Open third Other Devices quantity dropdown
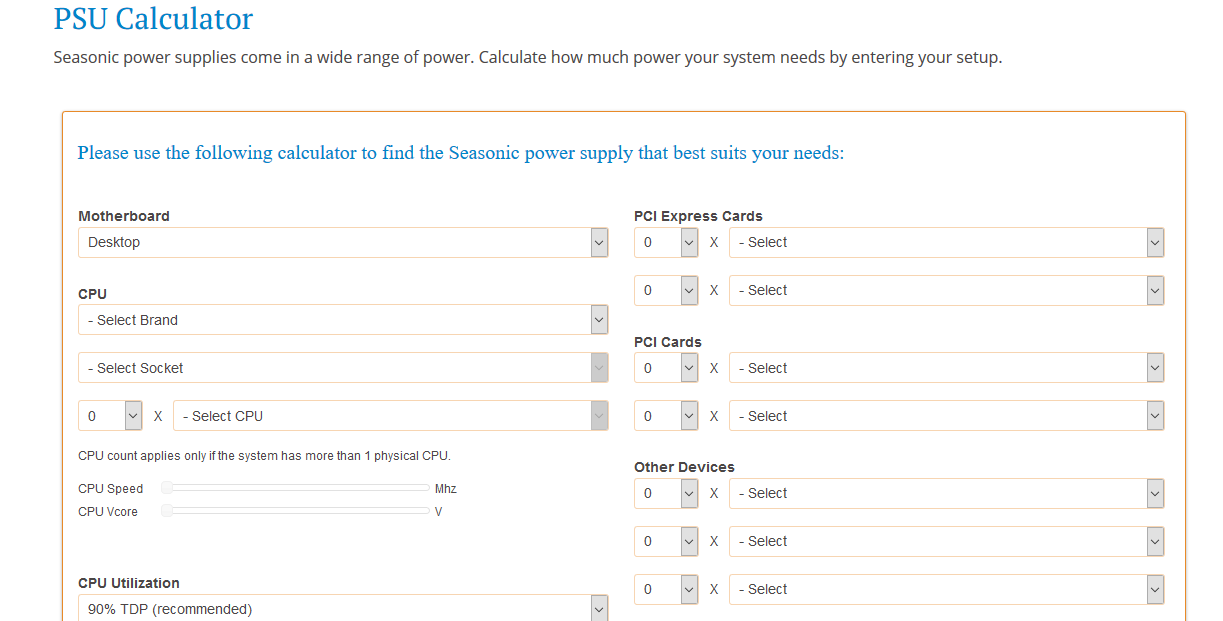Screen dimensions: 1223x621 pyautogui.click(x=666, y=589)
